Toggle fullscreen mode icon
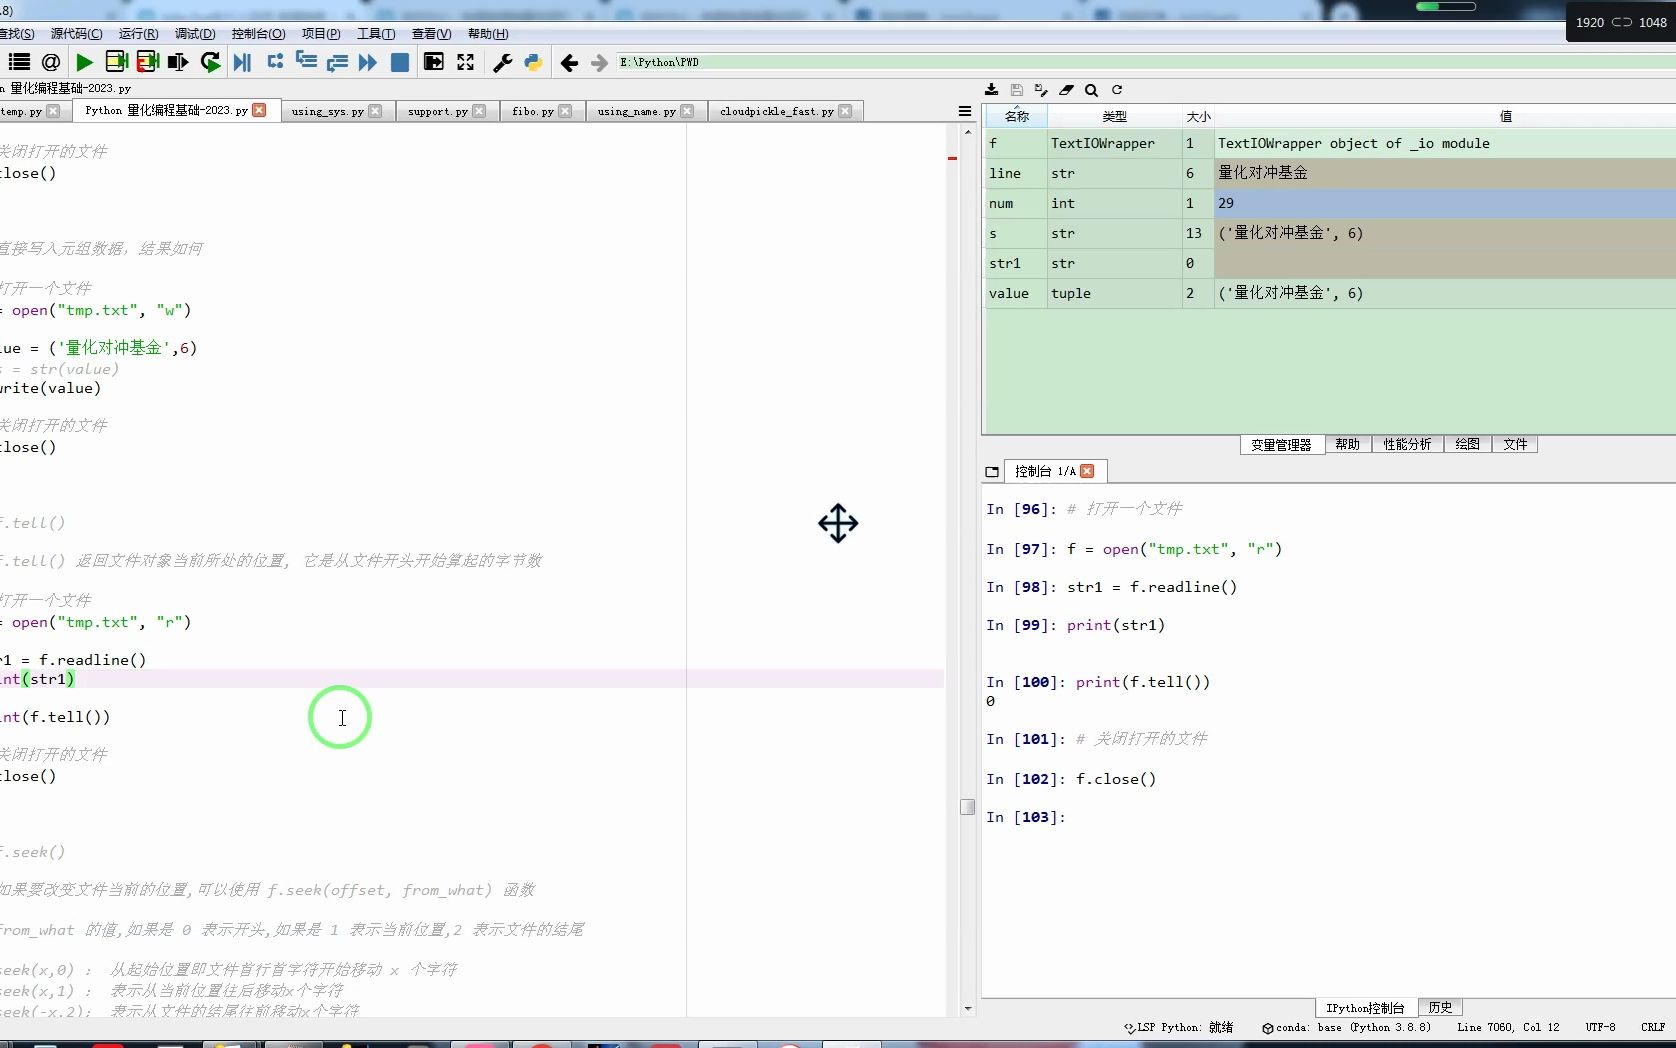 (465, 62)
